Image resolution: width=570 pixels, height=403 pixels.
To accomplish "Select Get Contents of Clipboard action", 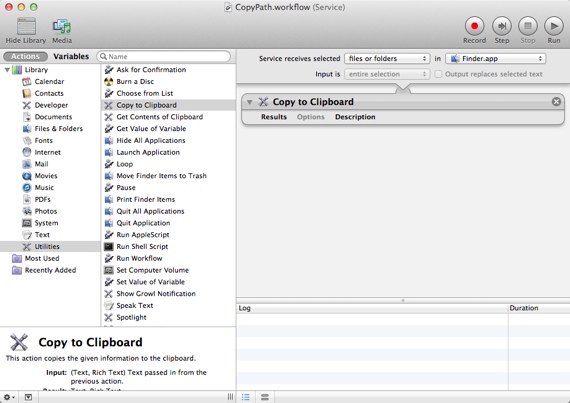I will pyautogui.click(x=160, y=117).
